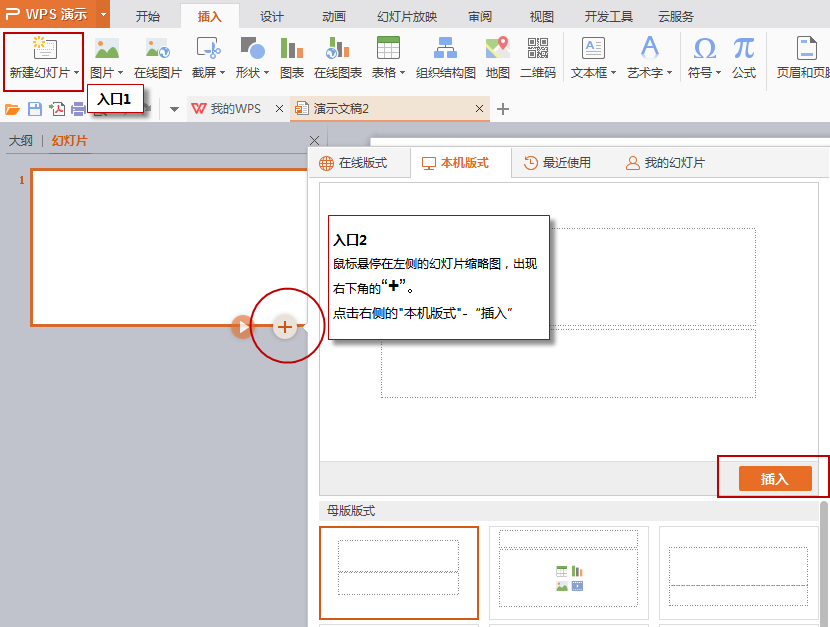Switch to the 大纲 outline pane tab
This screenshot has width=830, height=627.
click(21, 141)
